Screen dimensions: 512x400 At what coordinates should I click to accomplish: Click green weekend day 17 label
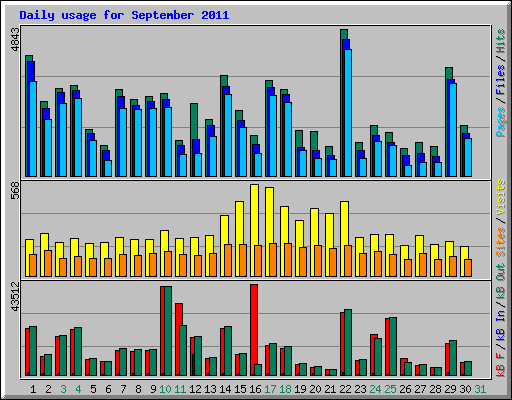270,389
